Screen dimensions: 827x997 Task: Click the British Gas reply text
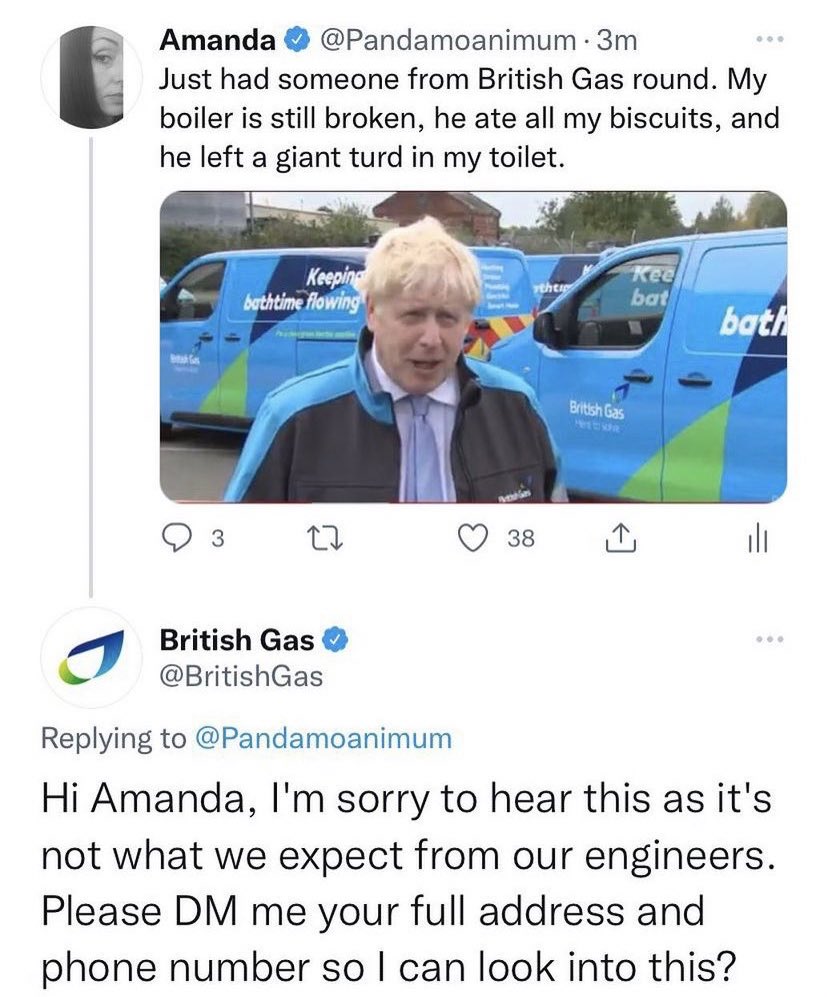[x=400, y=883]
